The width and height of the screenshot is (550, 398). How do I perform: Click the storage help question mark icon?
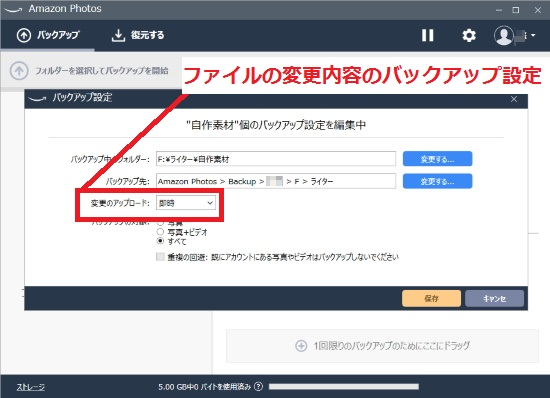[x=258, y=387]
